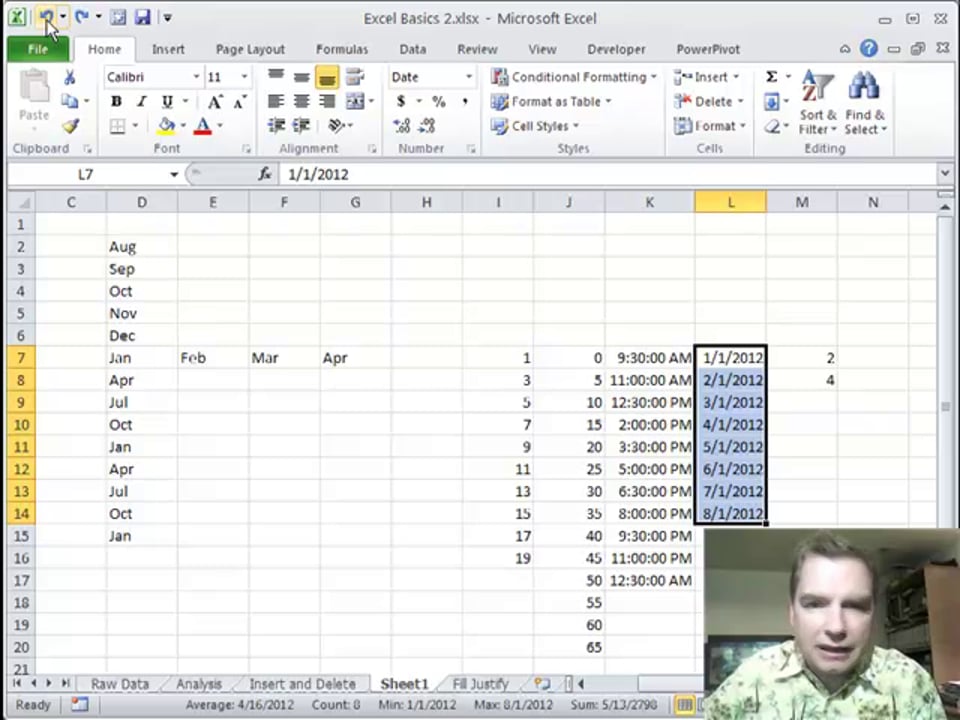Click Format cells button
The height and width of the screenshot is (720, 960).
pyautogui.click(x=710, y=126)
